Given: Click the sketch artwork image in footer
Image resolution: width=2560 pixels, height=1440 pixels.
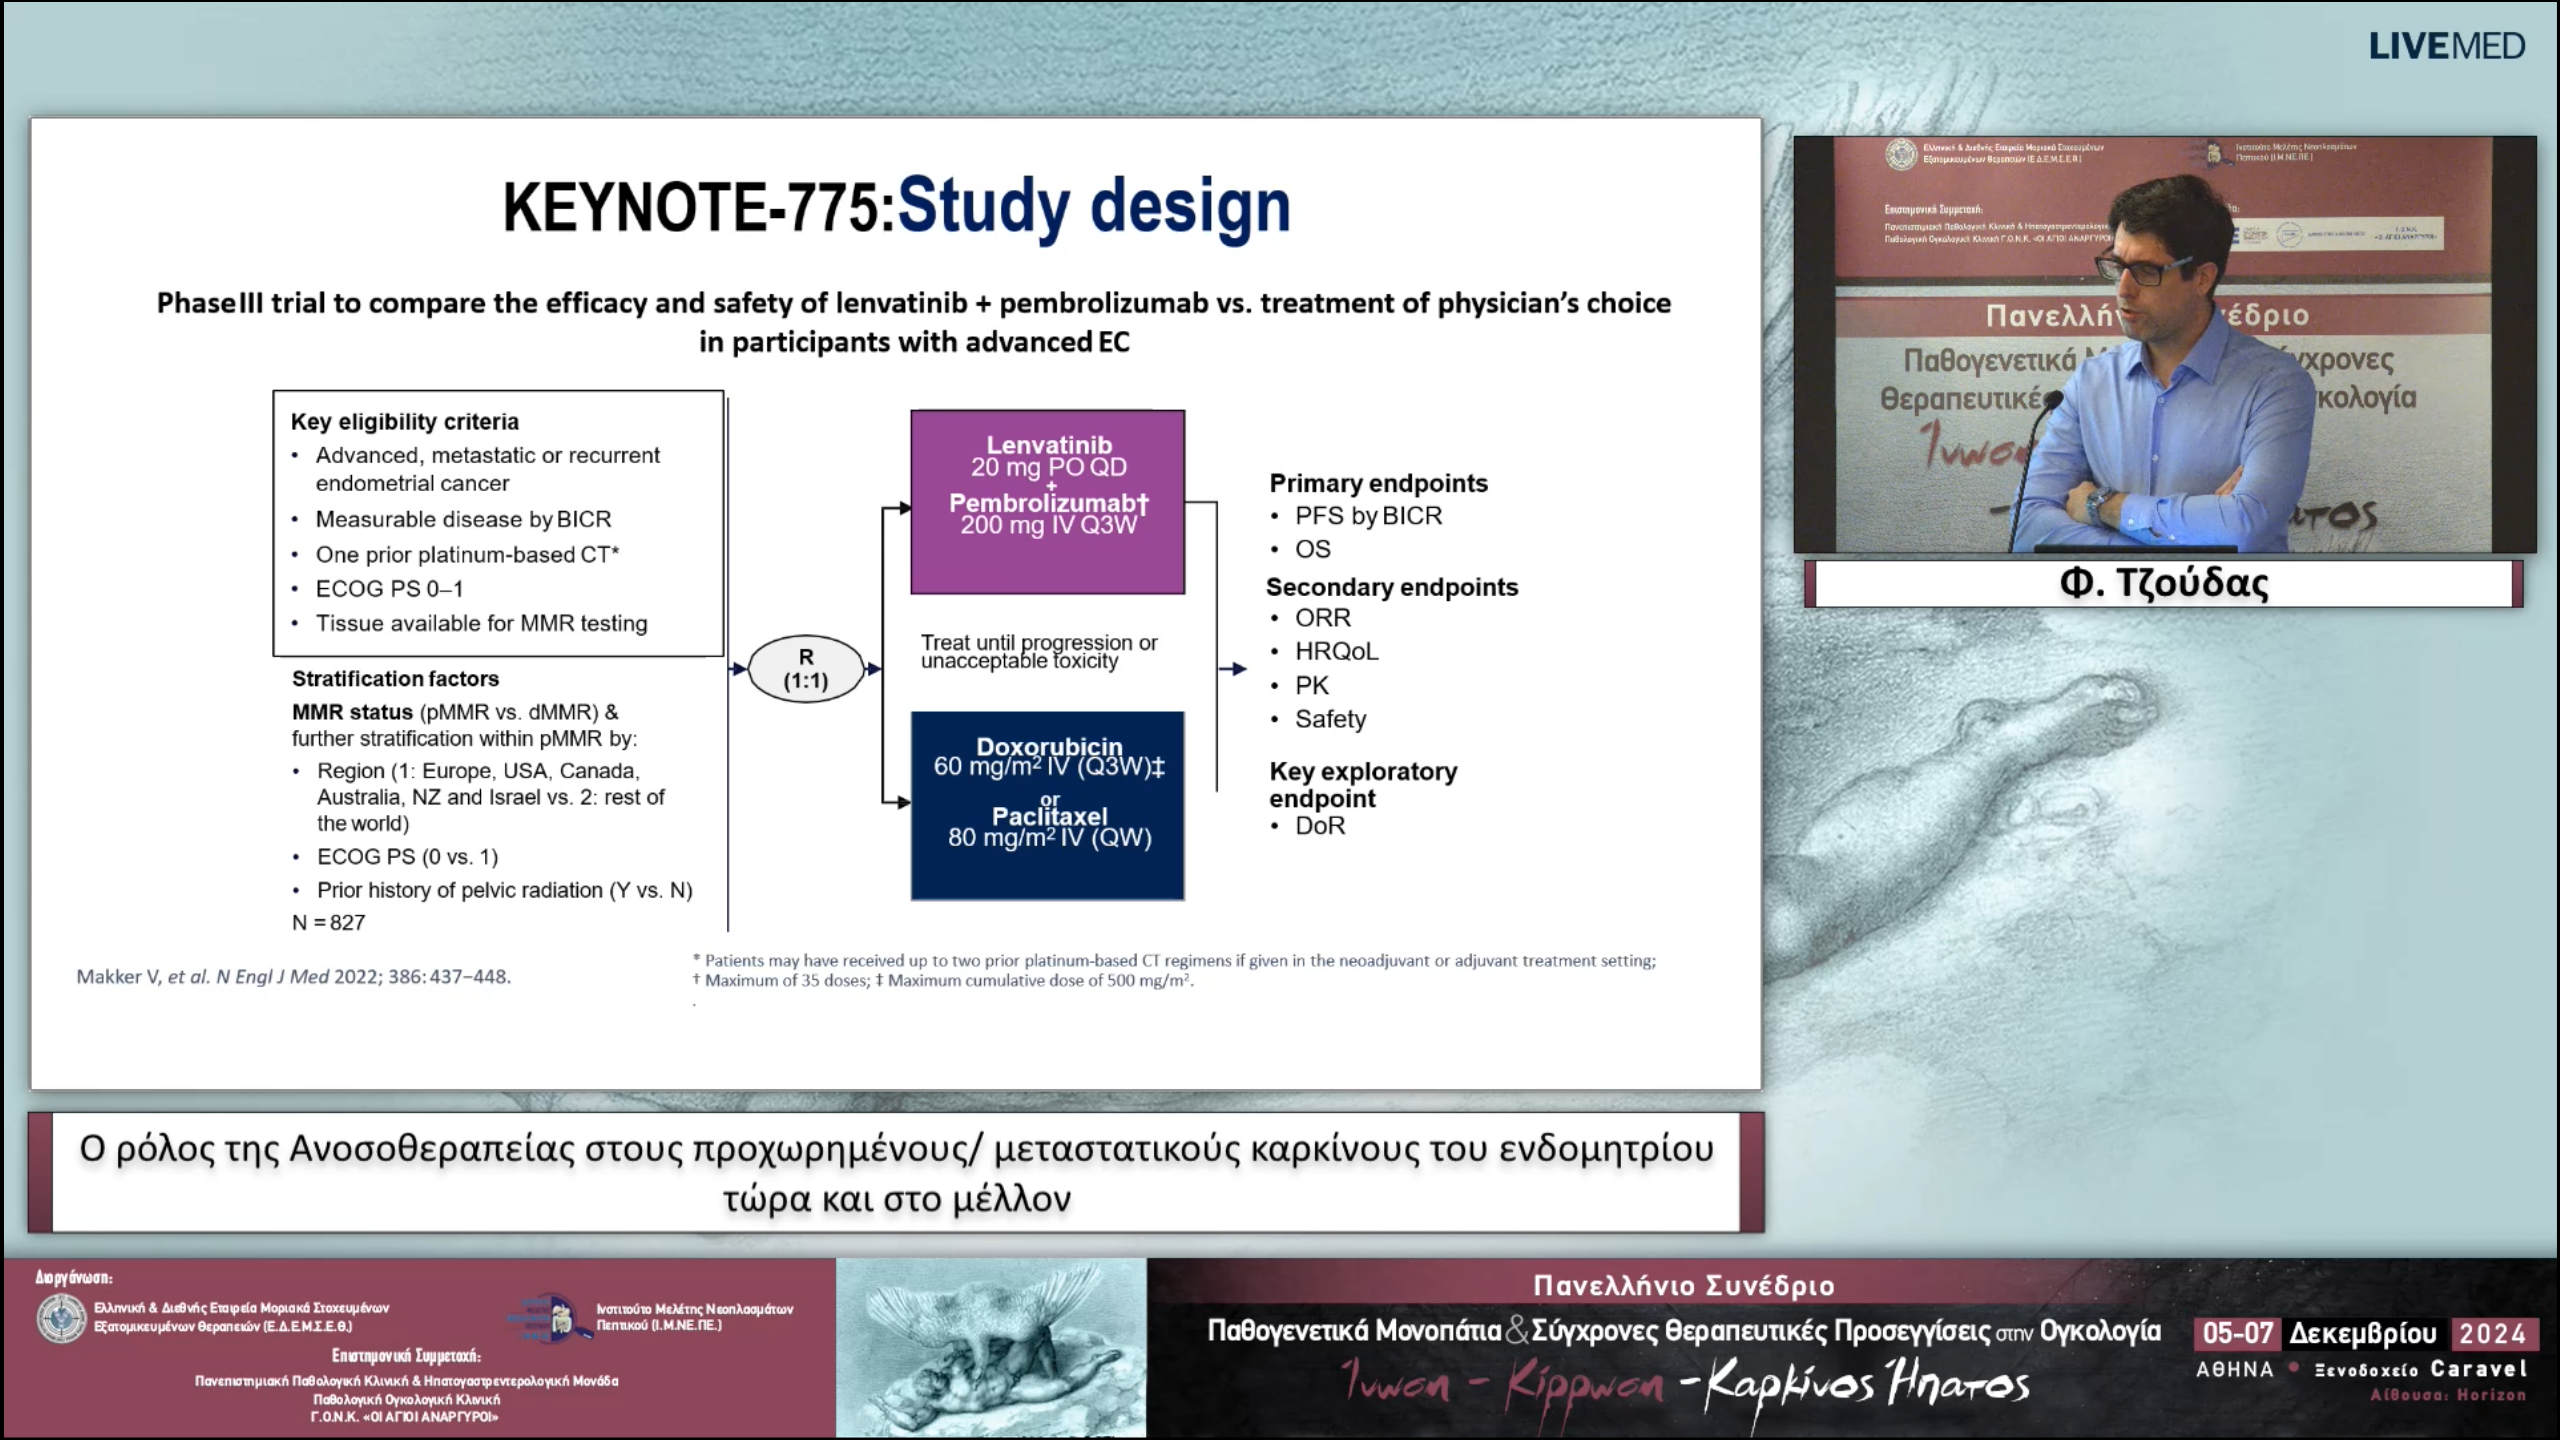Looking at the screenshot, I should (x=991, y=1347).
